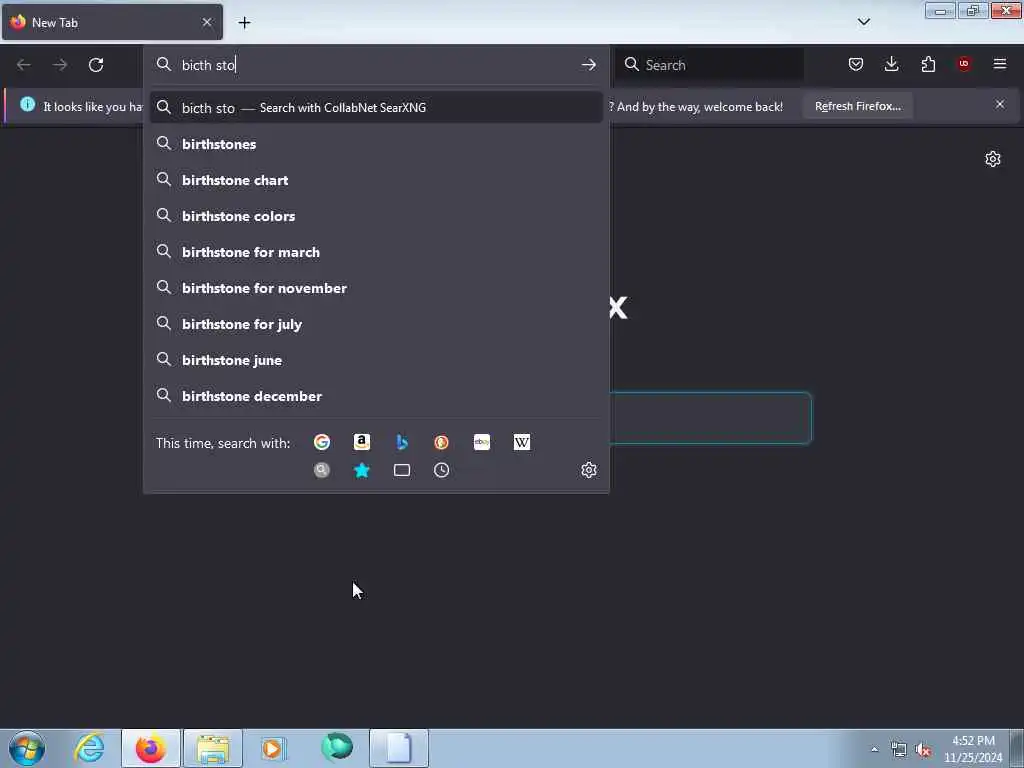The height and width of the screenshot is (768, 1024).
Task: Search history with the clock icon
Action: [x=441, y=470]
